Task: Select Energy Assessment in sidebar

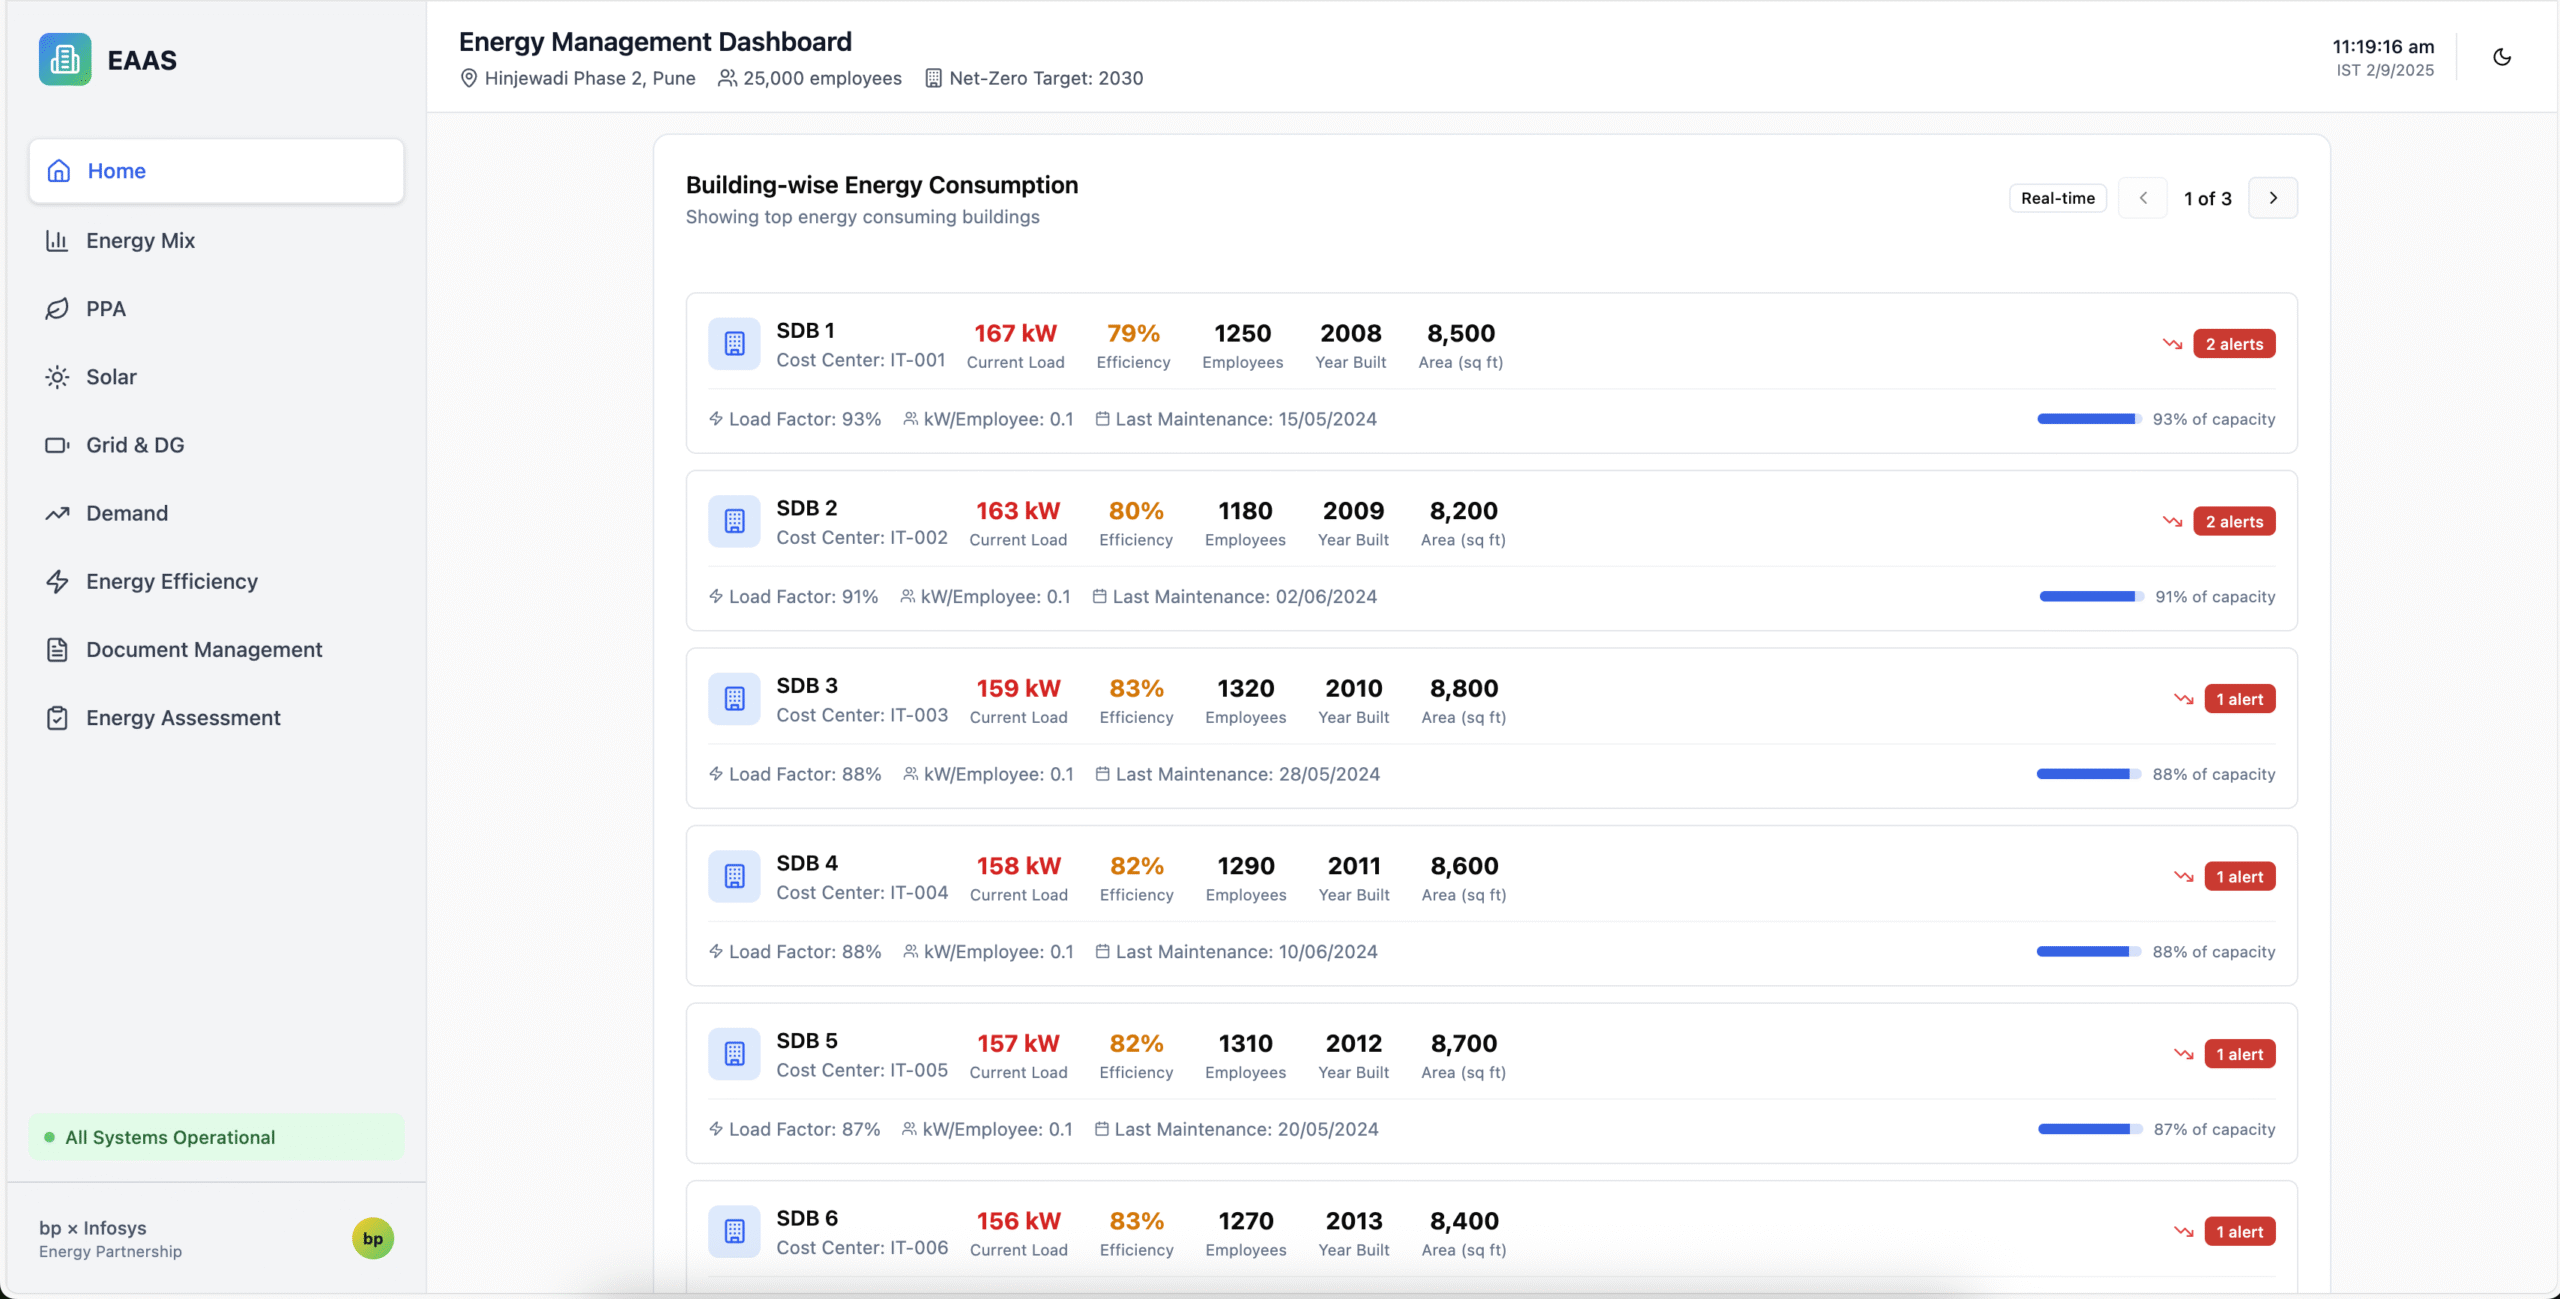Action: click(x=183, y=718)
